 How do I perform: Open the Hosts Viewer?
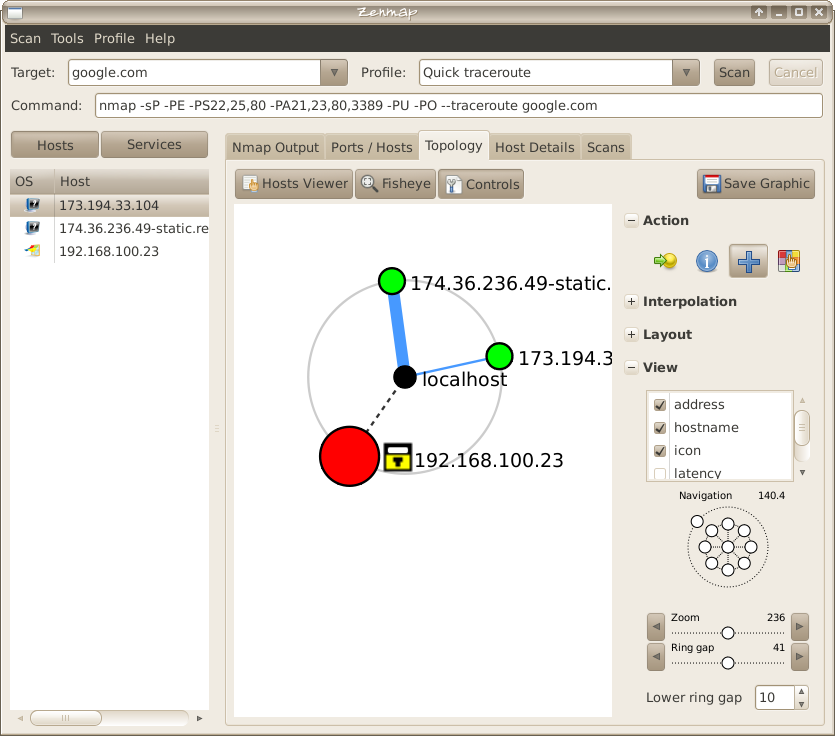click(x=295, y=183)
